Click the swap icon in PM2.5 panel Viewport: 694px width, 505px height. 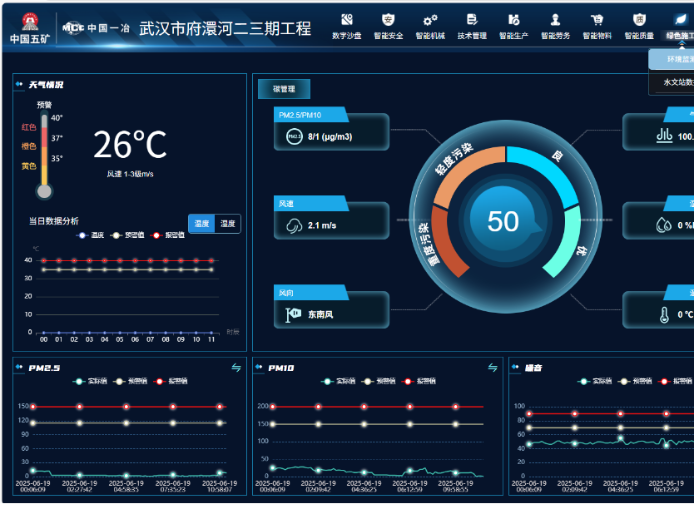tap(237, 368)
